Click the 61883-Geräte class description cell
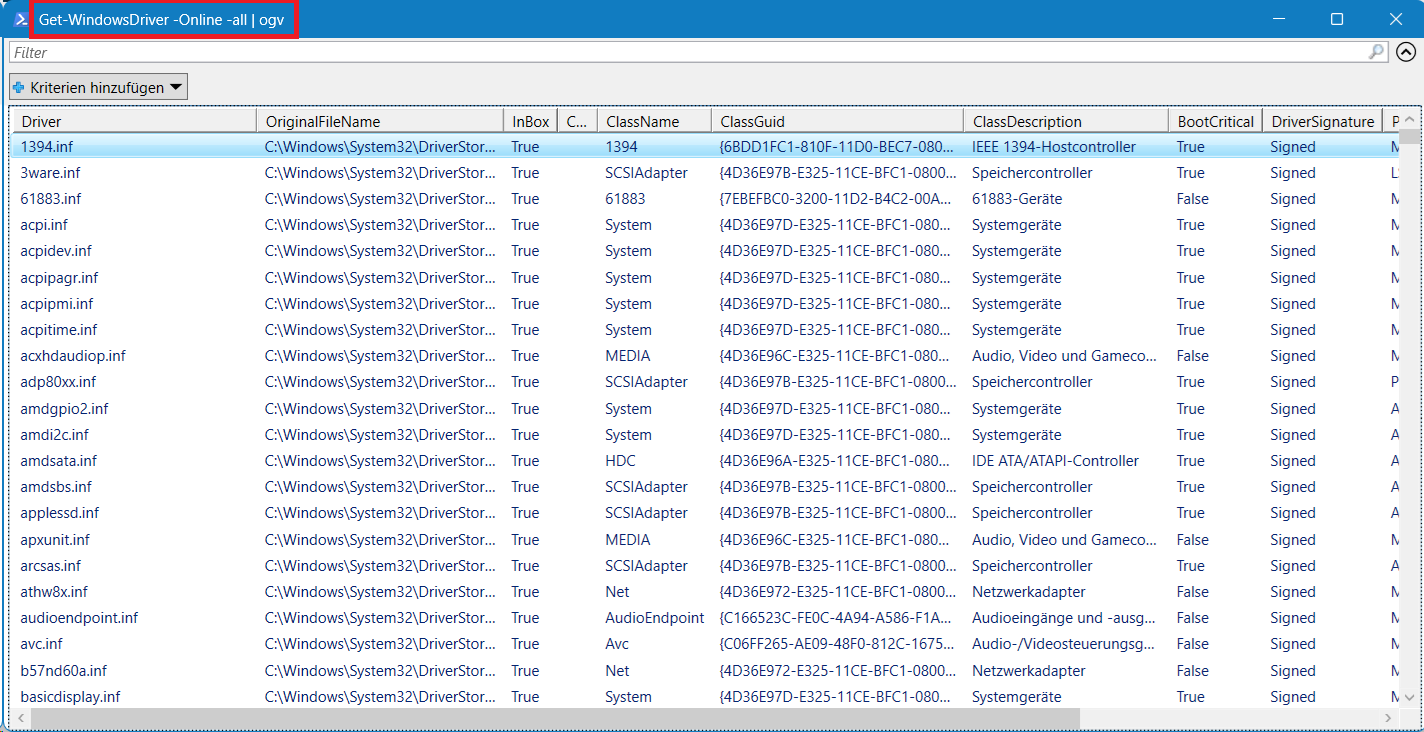 coord(1017,199)
